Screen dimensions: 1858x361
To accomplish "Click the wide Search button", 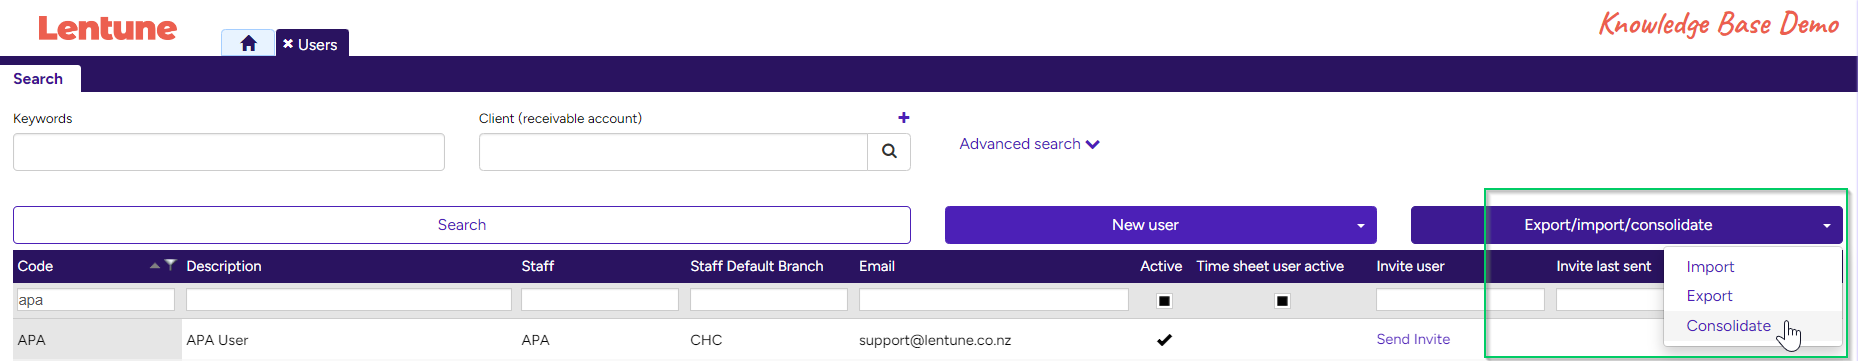I will click(462, 225).
